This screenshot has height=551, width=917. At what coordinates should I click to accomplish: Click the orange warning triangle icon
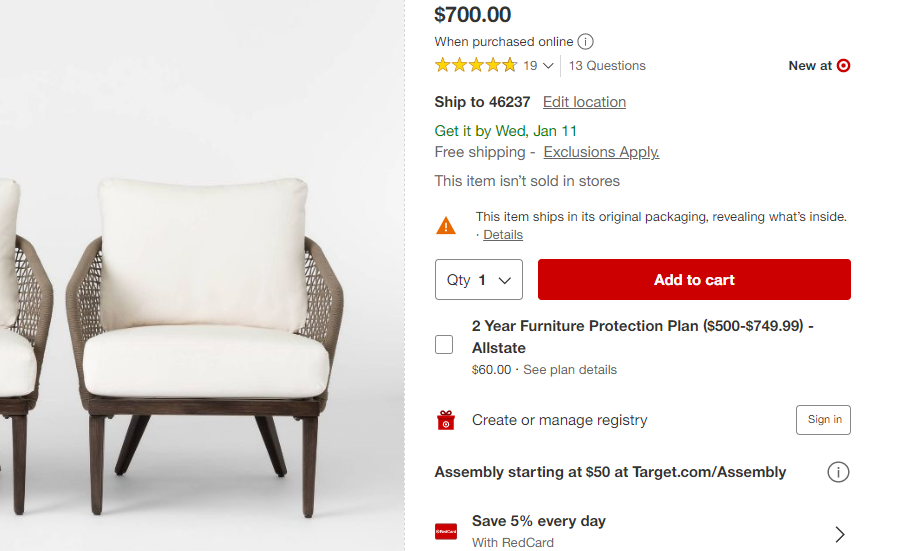(446, 225)
